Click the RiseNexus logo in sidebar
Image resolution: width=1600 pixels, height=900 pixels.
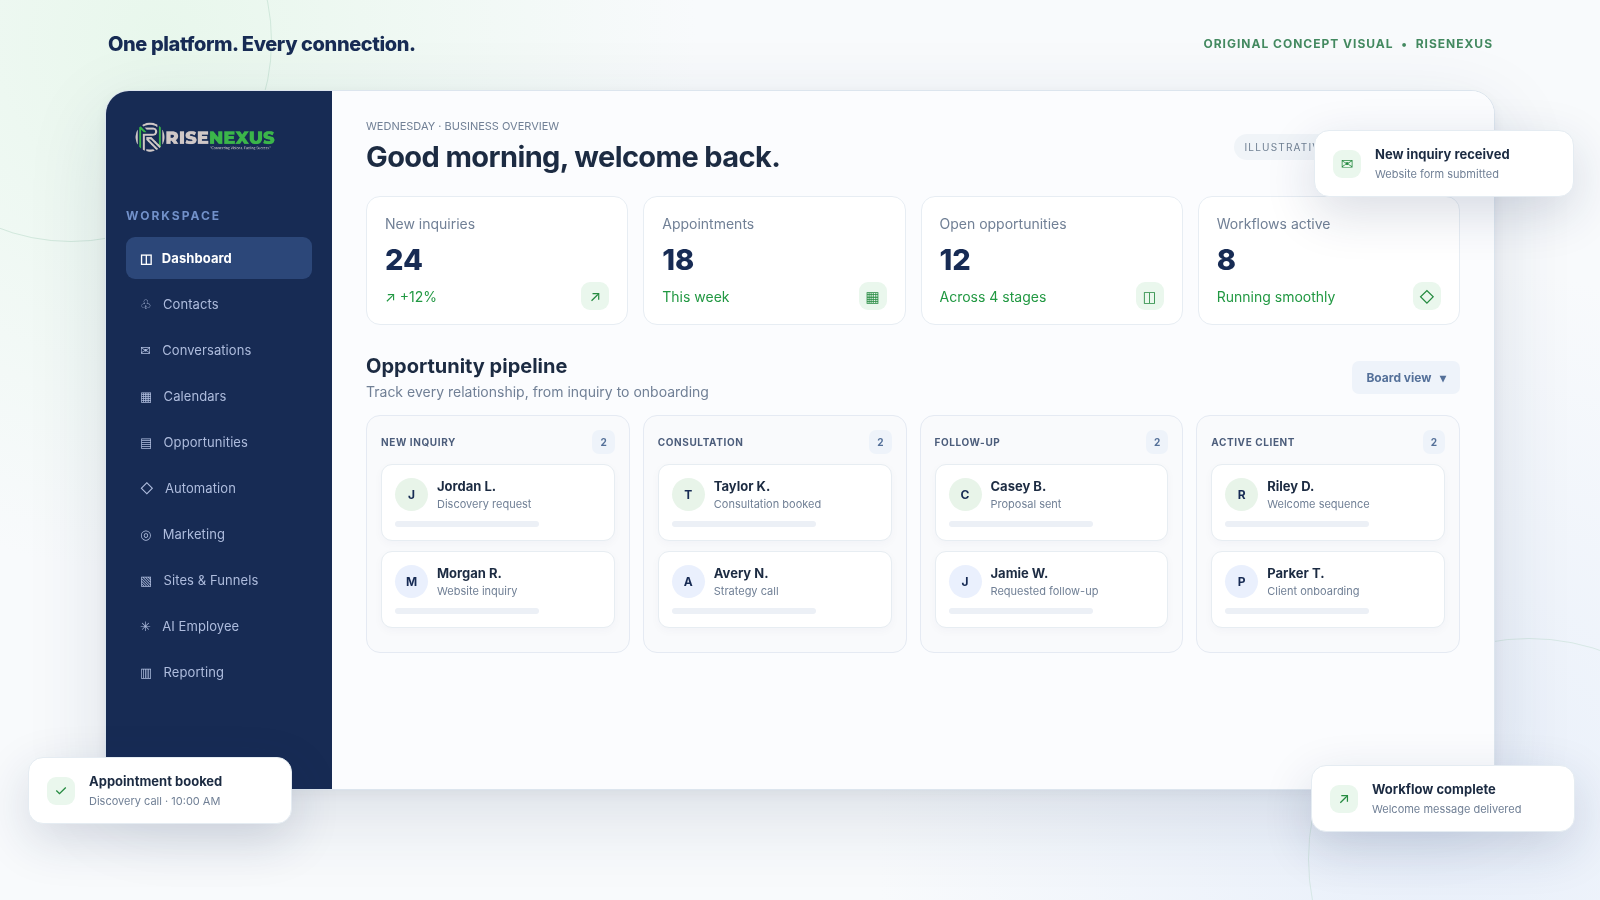coord(205,137)
